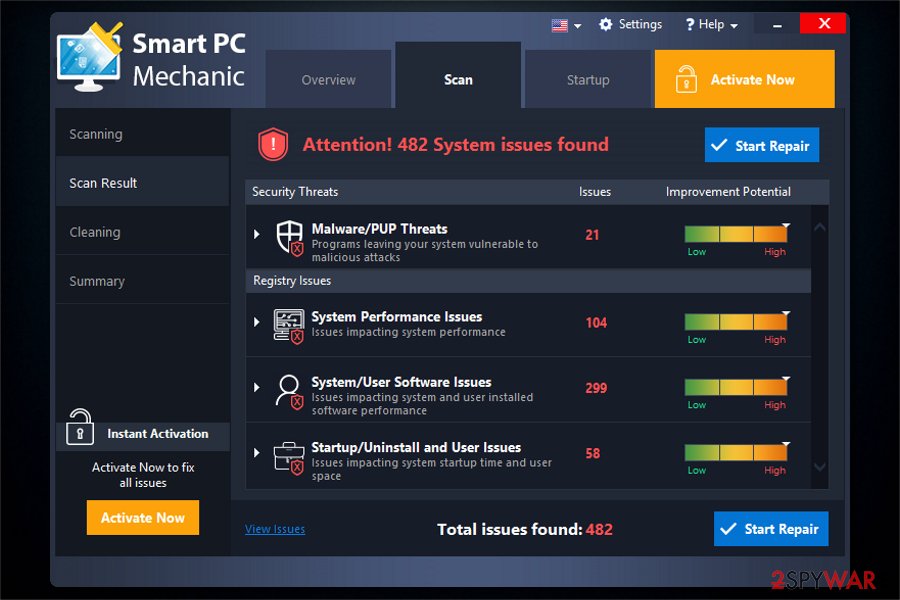
Task: Open Cleaning in the sidebar
Action: click(x=142, y=232)
